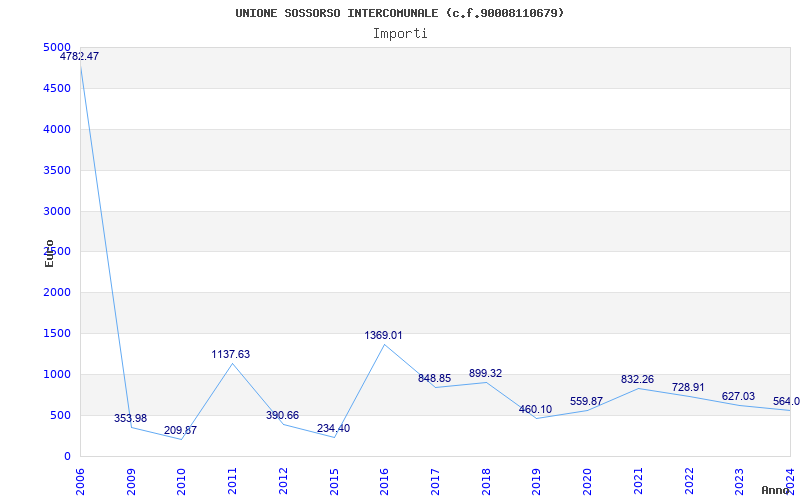Click the 500 y-axis tick label
This screenshot has height=500, width=800.
tap(60, 415)
